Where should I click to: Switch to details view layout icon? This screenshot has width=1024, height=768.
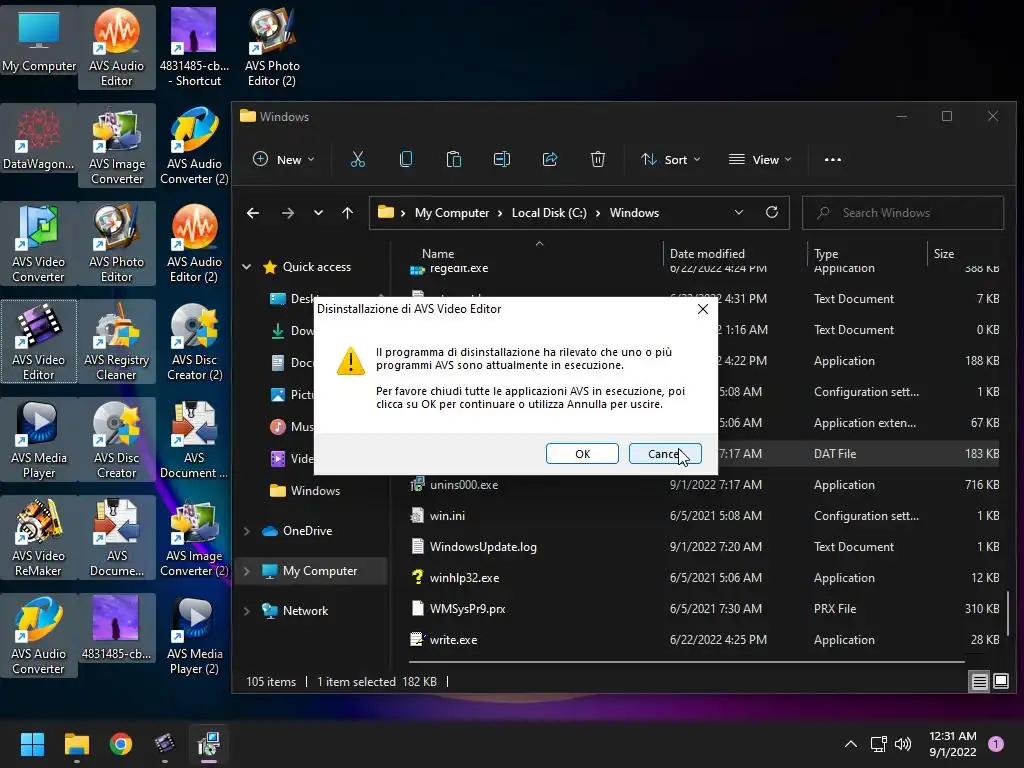[980, 682]
